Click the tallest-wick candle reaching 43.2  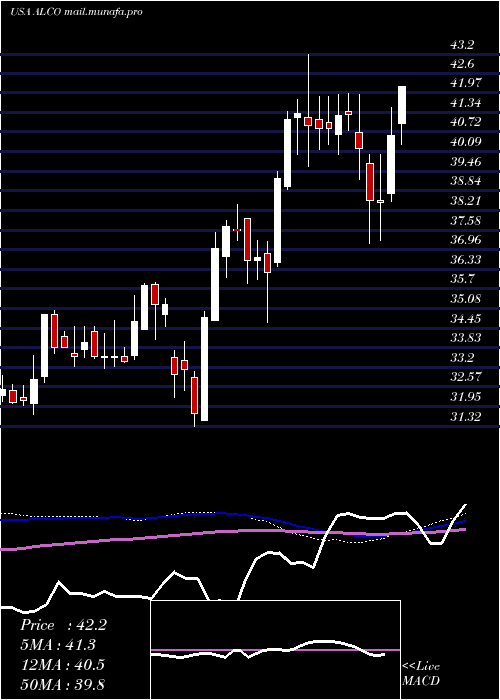click(x=308, y=111)
